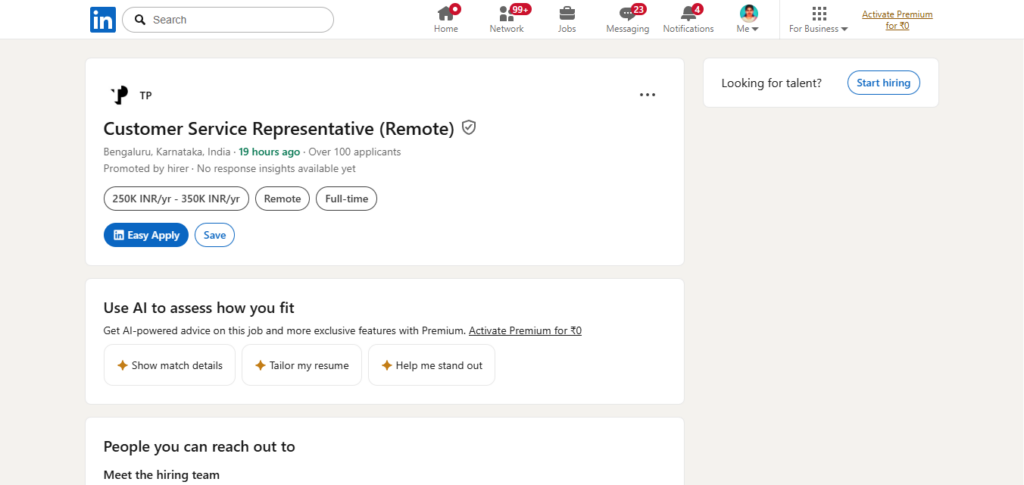Viewport: 1024px width, 485px height.
Task: Select the 250K INR/yr - 350K INR/yr pill
Action: point(176,199)
